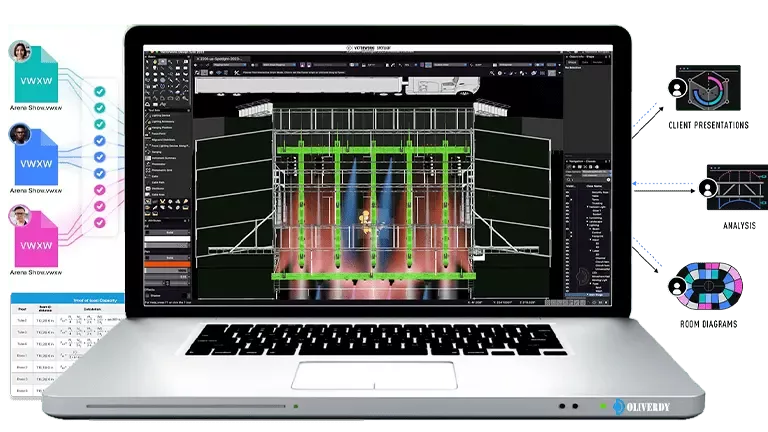Image resolution: width=768 pixels, height=432 pixels.
Task: Open the teal Arena Show.vwxw file icon
Action: tap(36, 75)
